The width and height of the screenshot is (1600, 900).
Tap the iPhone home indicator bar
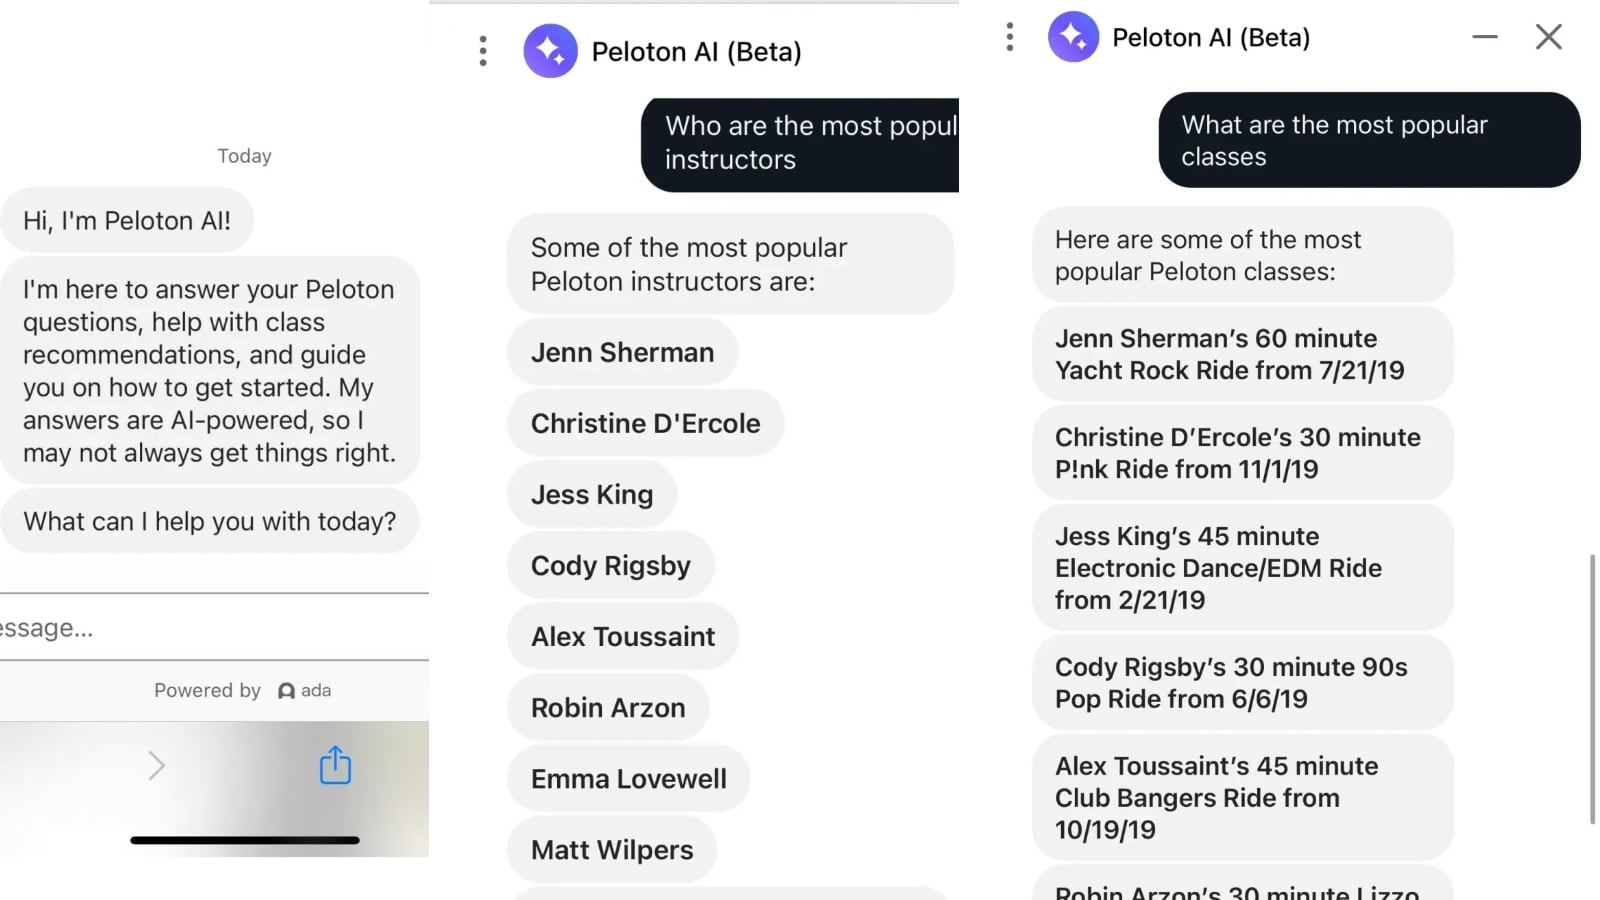245,840
